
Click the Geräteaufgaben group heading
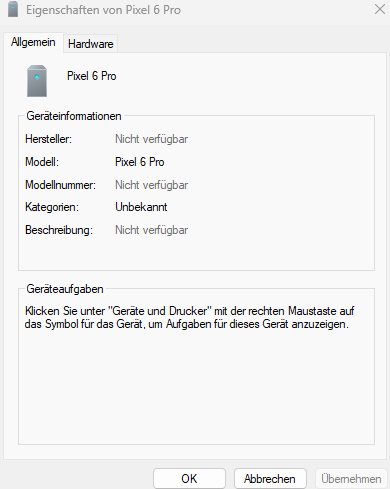tap(65, 289)
